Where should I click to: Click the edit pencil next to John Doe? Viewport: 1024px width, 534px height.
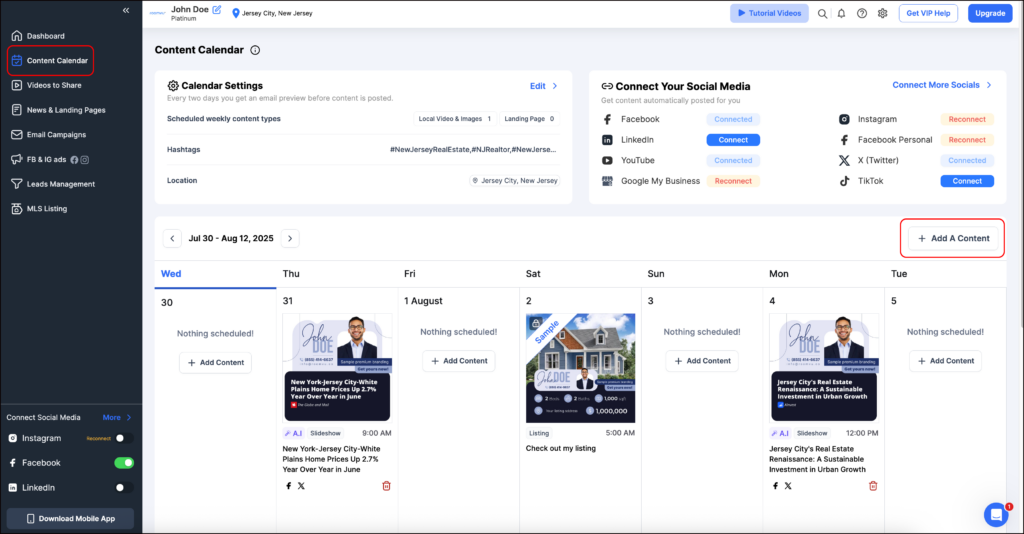click(x=217, y=10)
